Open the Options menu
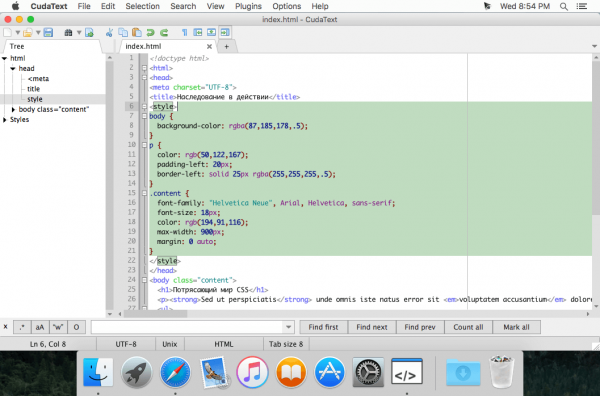Image resolution: width=600 pixels, height=396 pixels. coord(287,6)
